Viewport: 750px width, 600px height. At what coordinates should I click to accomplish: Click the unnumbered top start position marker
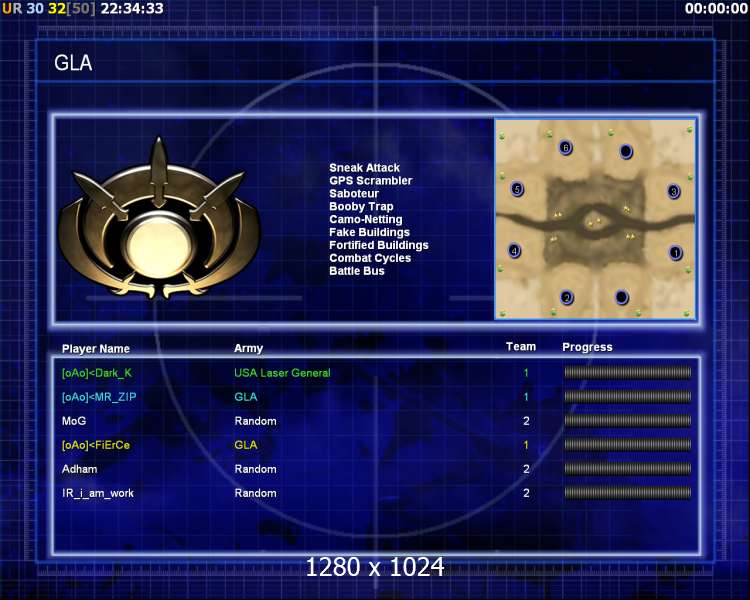(x=626, y=152)
